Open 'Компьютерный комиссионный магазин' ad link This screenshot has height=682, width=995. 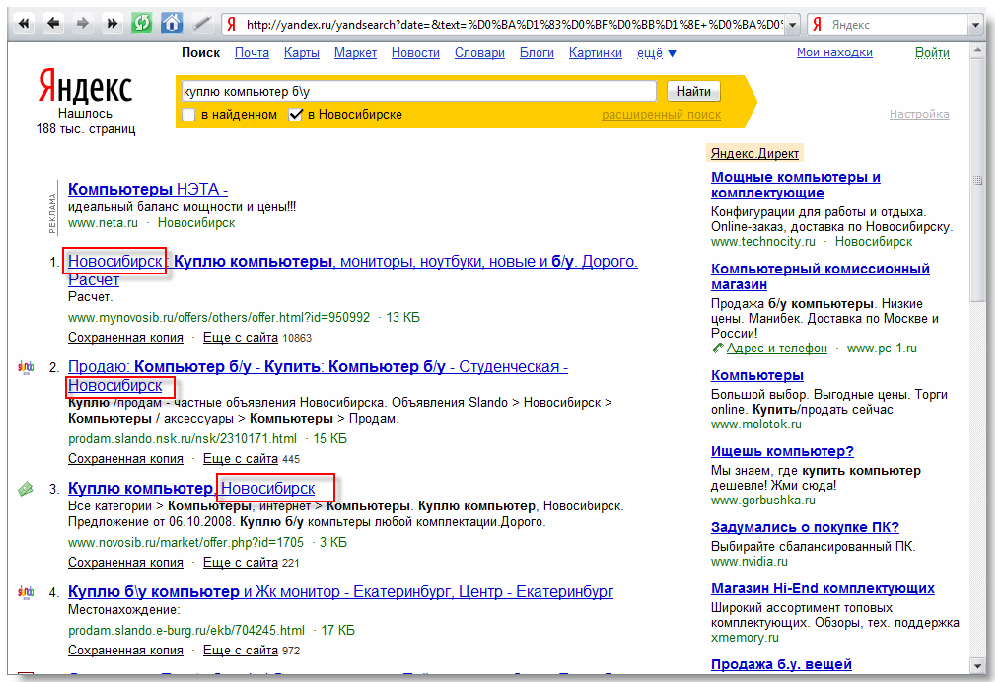click(820, 276)
